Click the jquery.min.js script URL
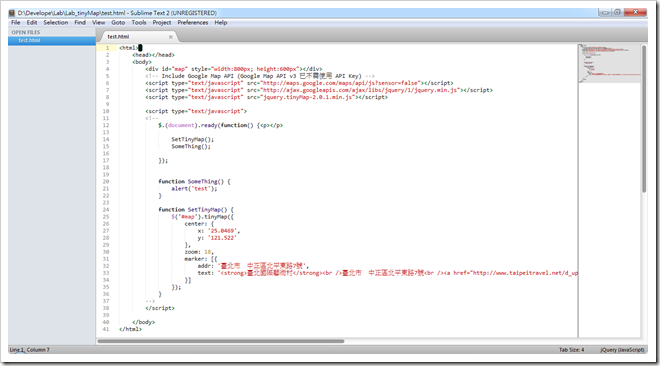Image resolution: width=660 pixels, height=366 pixels. click(x=360, y=90)
